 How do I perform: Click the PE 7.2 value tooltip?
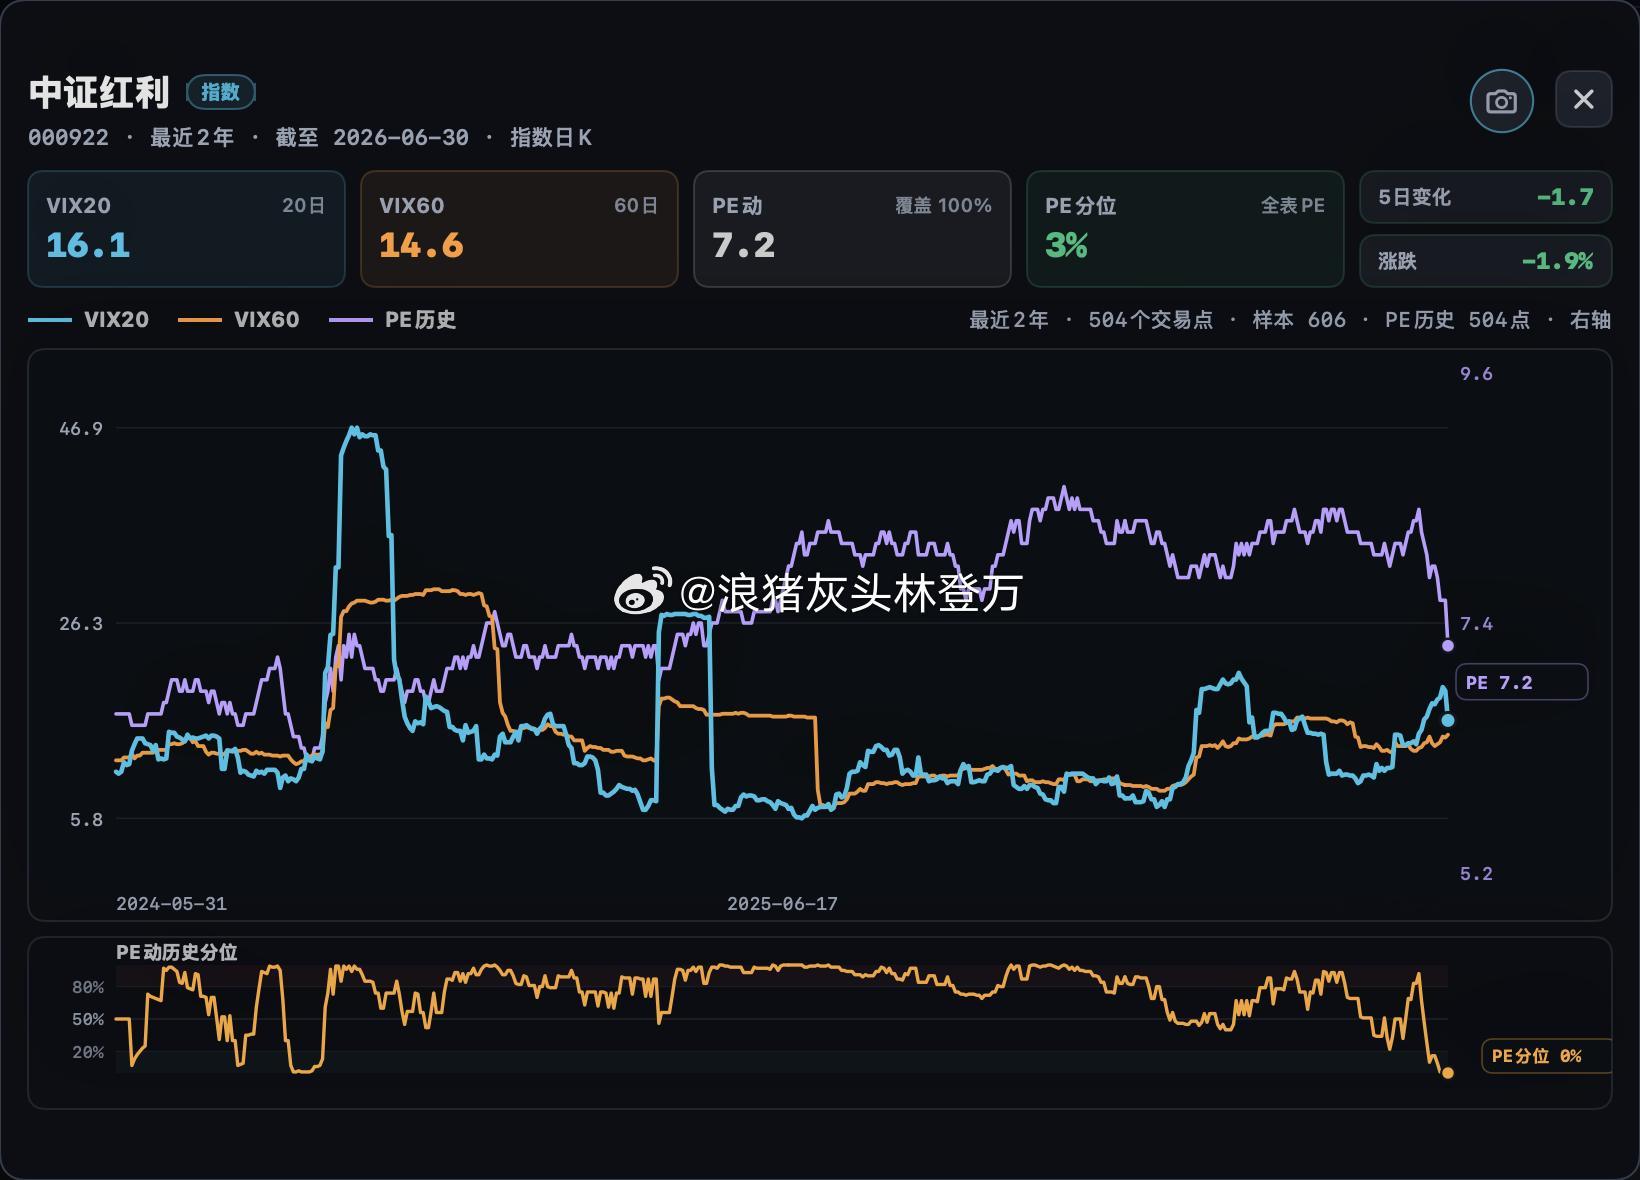click(x=1521, y=682)
